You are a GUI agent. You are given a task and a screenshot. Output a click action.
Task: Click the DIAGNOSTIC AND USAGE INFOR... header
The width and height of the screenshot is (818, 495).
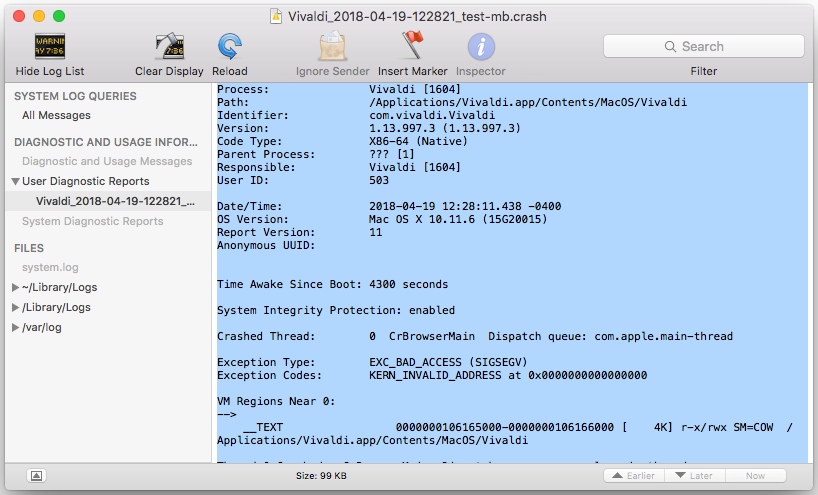(106, 142)
